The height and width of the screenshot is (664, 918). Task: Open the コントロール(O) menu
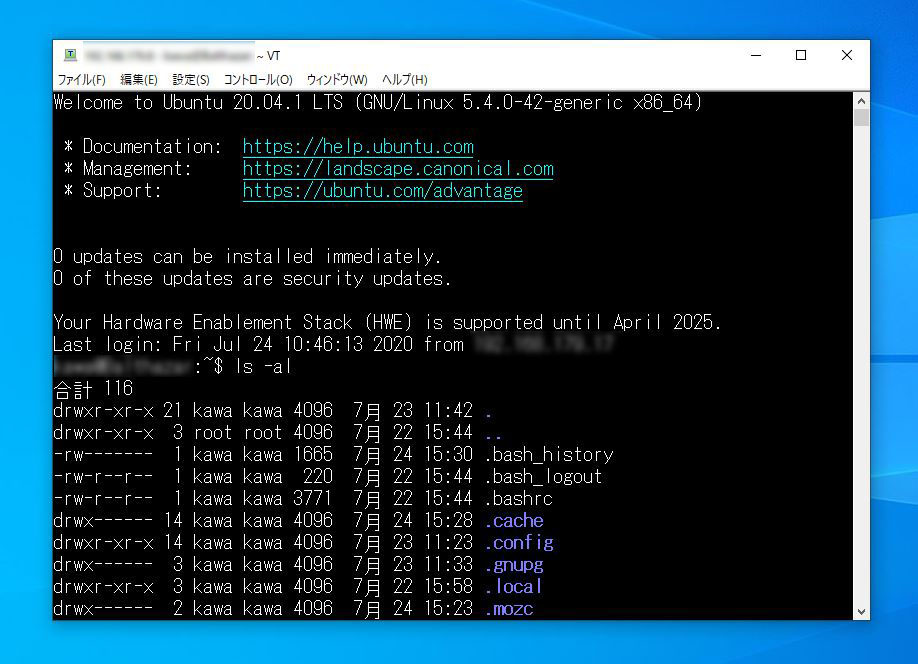point(258,80)
